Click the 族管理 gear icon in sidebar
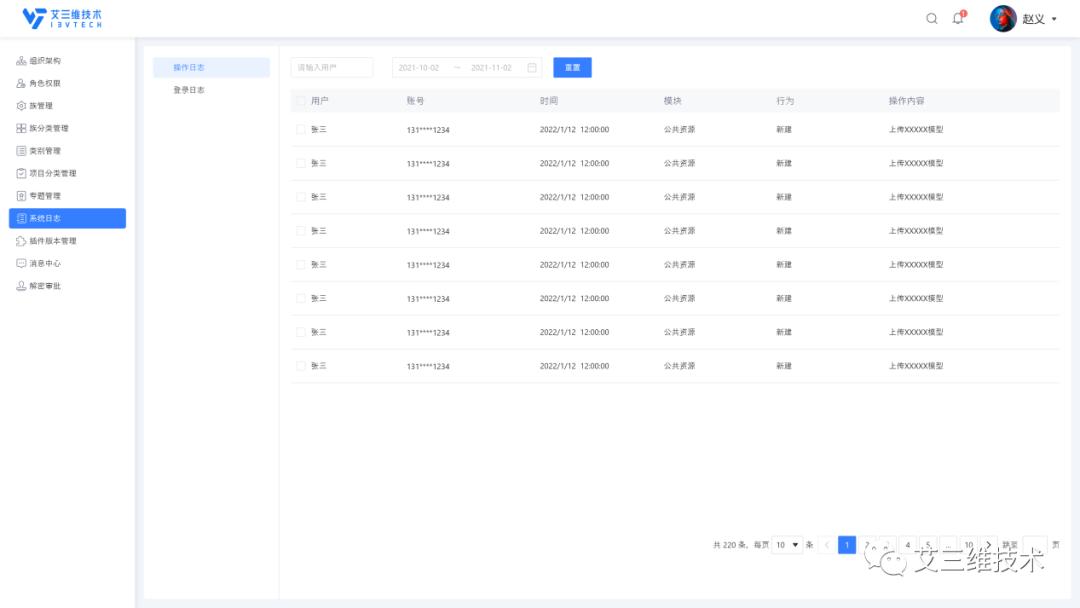This screenshot has width=1080, height=608. pos(21,106)
